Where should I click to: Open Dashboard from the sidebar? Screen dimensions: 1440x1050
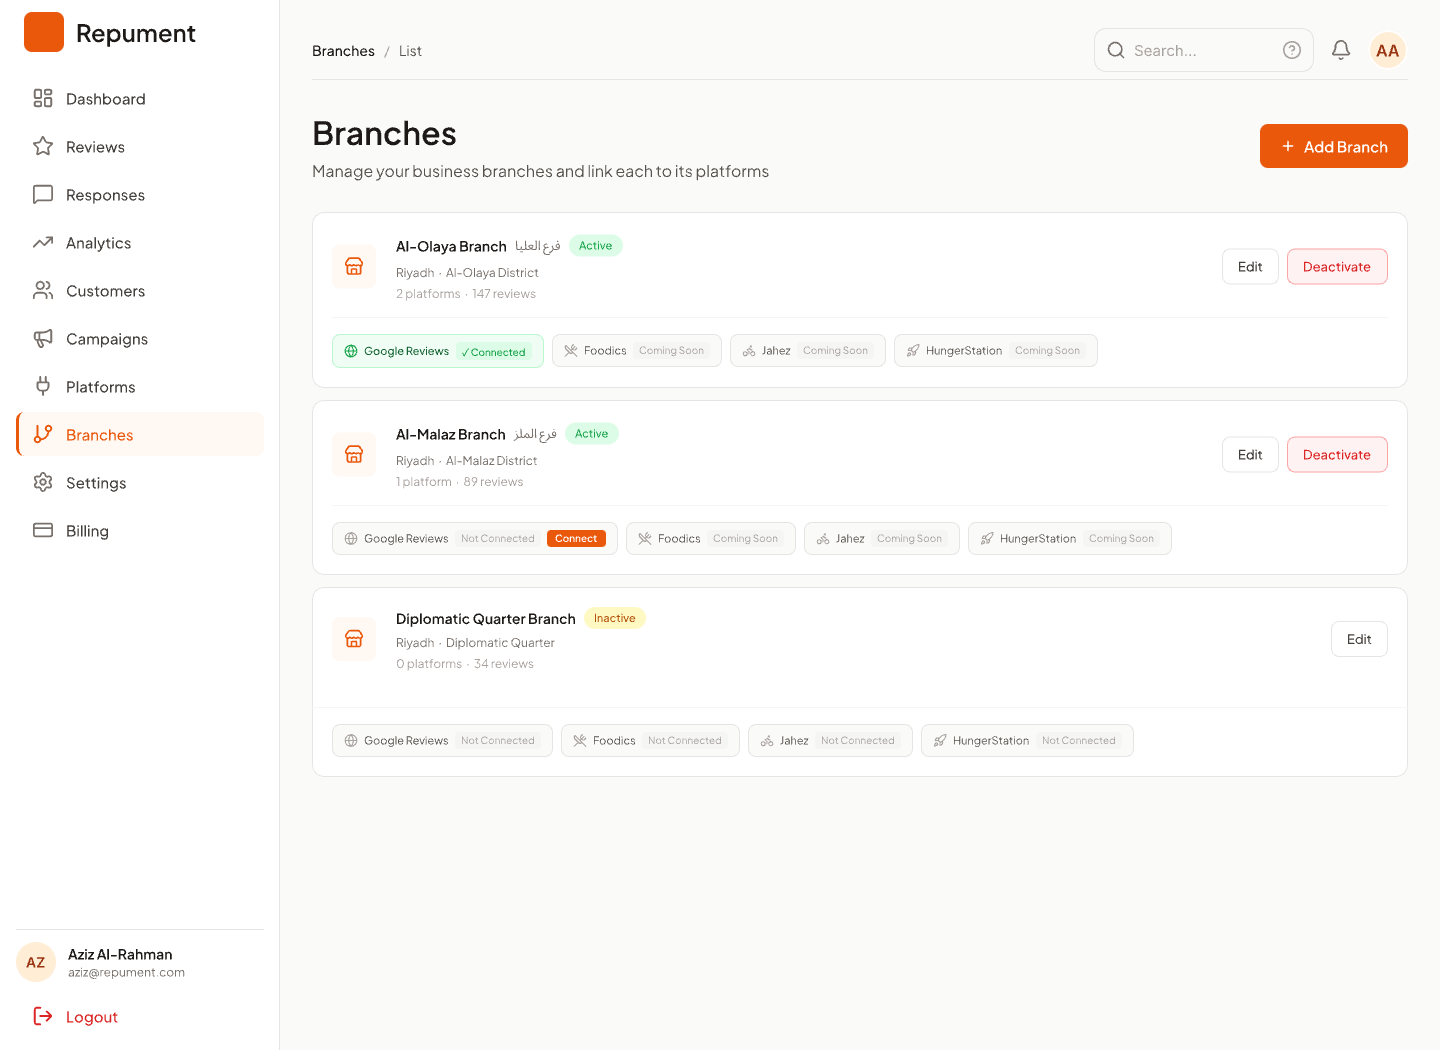[x=140, y=99]
